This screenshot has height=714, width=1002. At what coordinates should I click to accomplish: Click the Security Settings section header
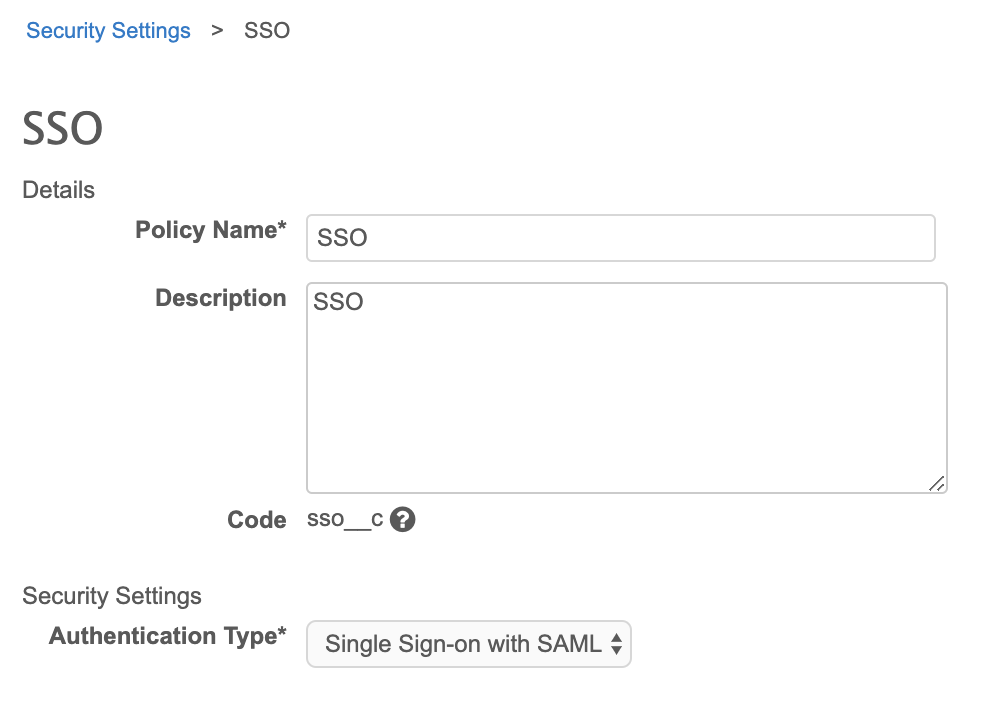(x=112, y=596)
